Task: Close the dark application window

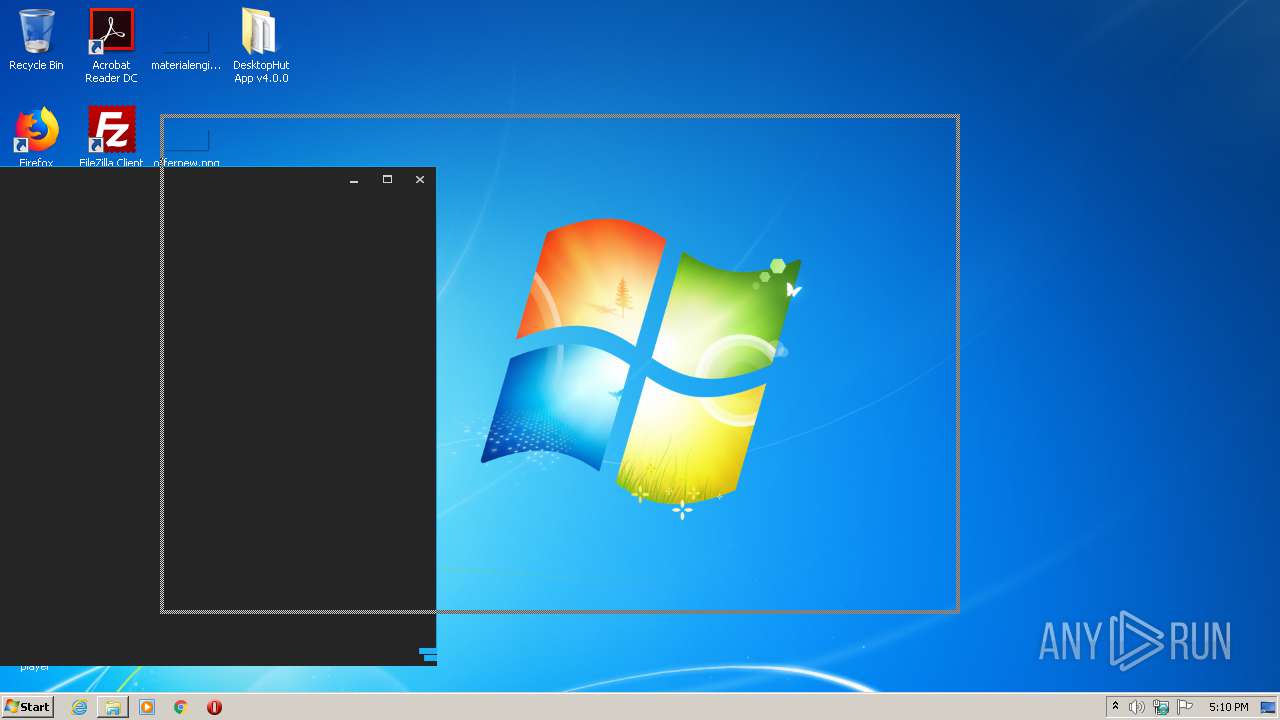Action: point(420,180)
